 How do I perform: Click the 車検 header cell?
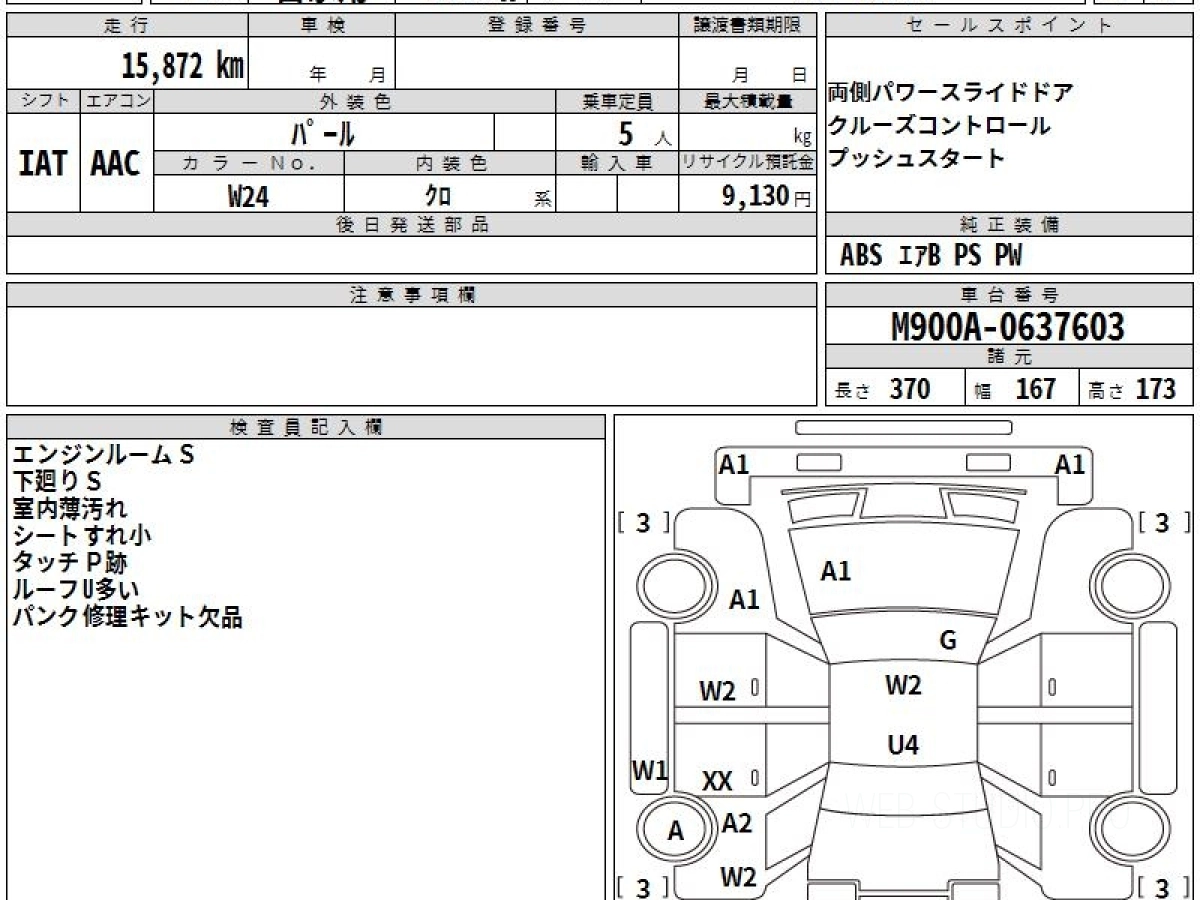tap(322, 26)
